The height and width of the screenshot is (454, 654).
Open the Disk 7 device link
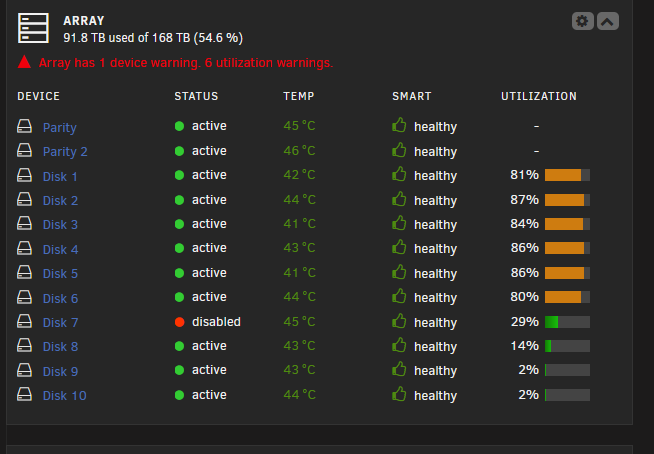[60, 323]
